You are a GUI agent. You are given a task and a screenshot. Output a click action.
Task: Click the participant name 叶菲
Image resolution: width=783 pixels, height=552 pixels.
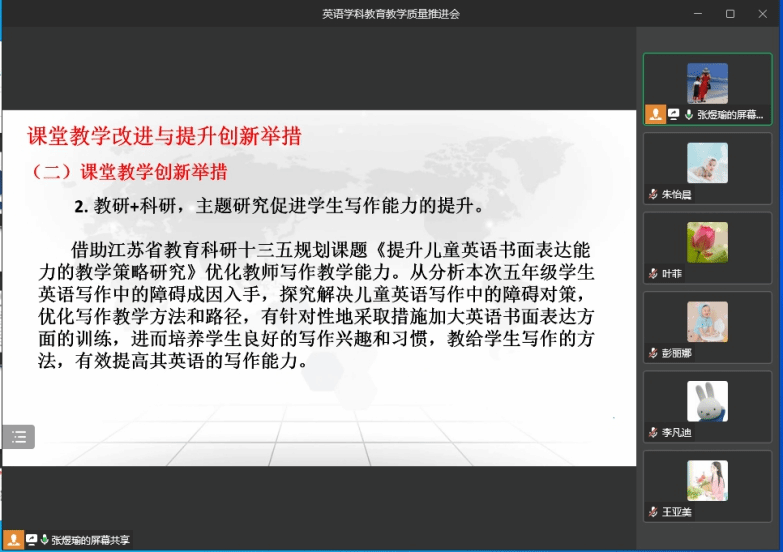pyautogui.click(x=672, y=274)
